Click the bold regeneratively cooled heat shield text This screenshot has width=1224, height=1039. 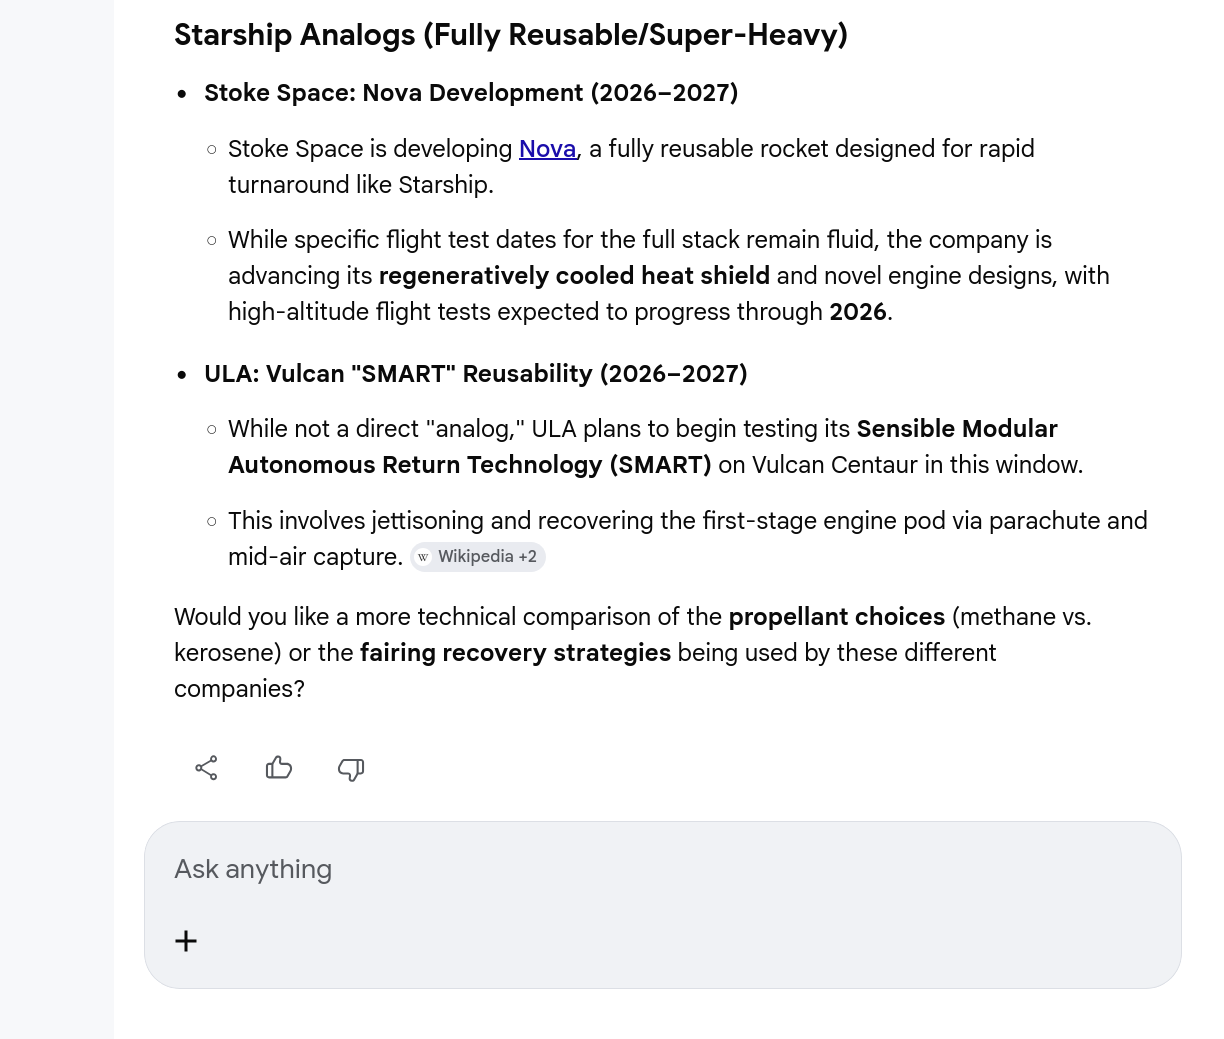point(574,276)
